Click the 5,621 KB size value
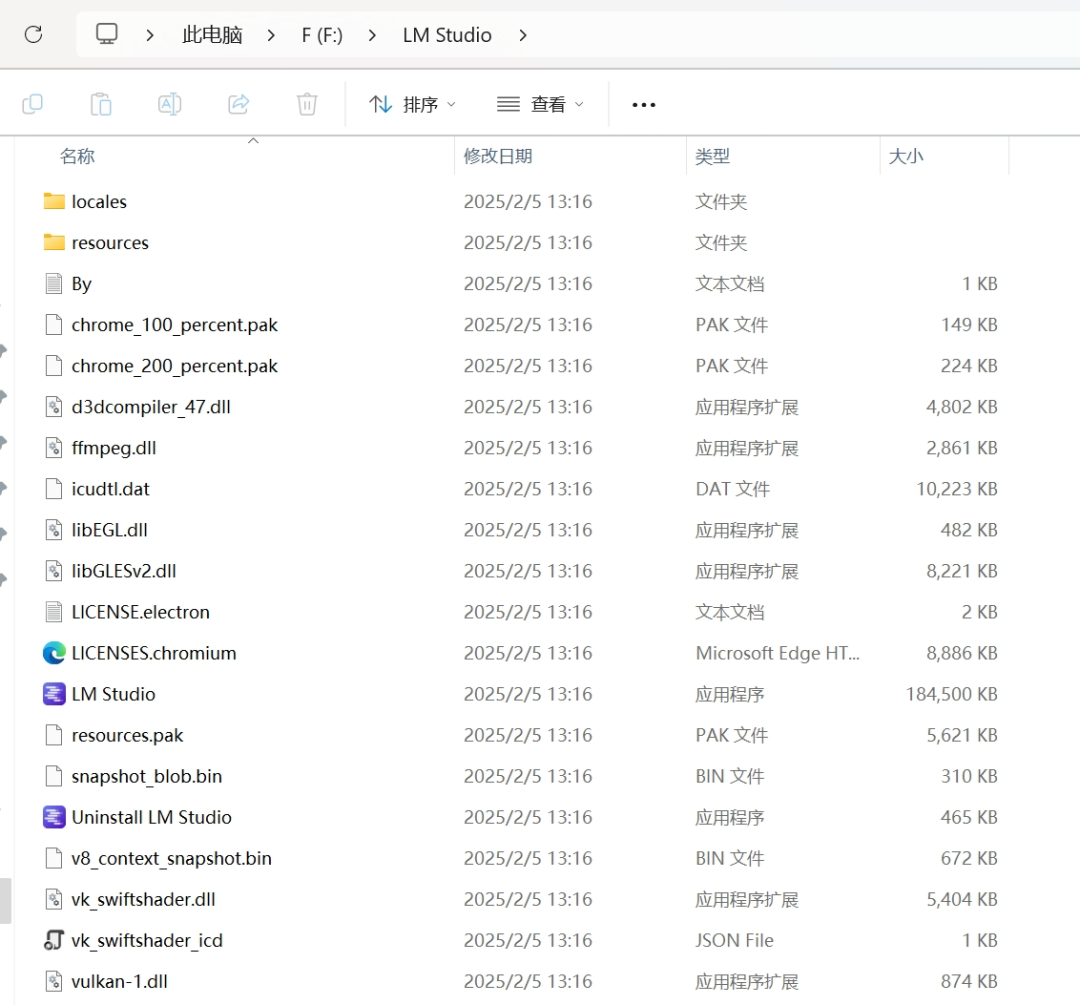 coord(962,735)
